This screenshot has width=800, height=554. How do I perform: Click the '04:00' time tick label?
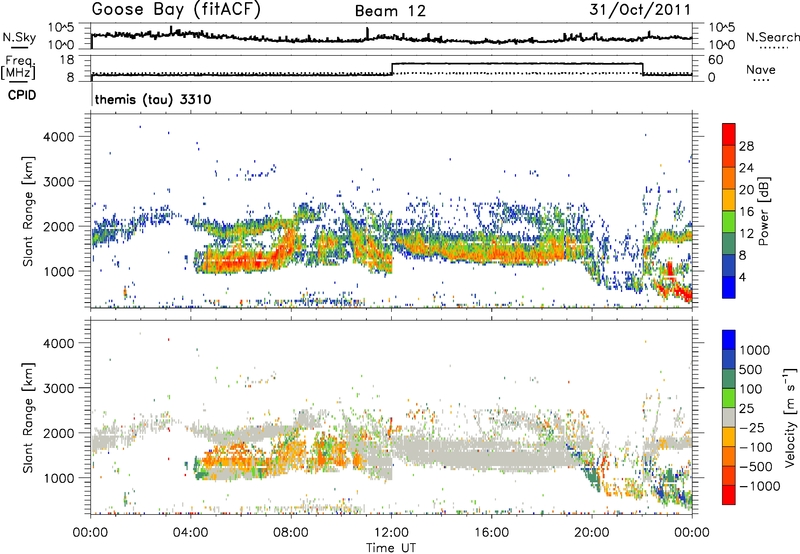[191, 533]
